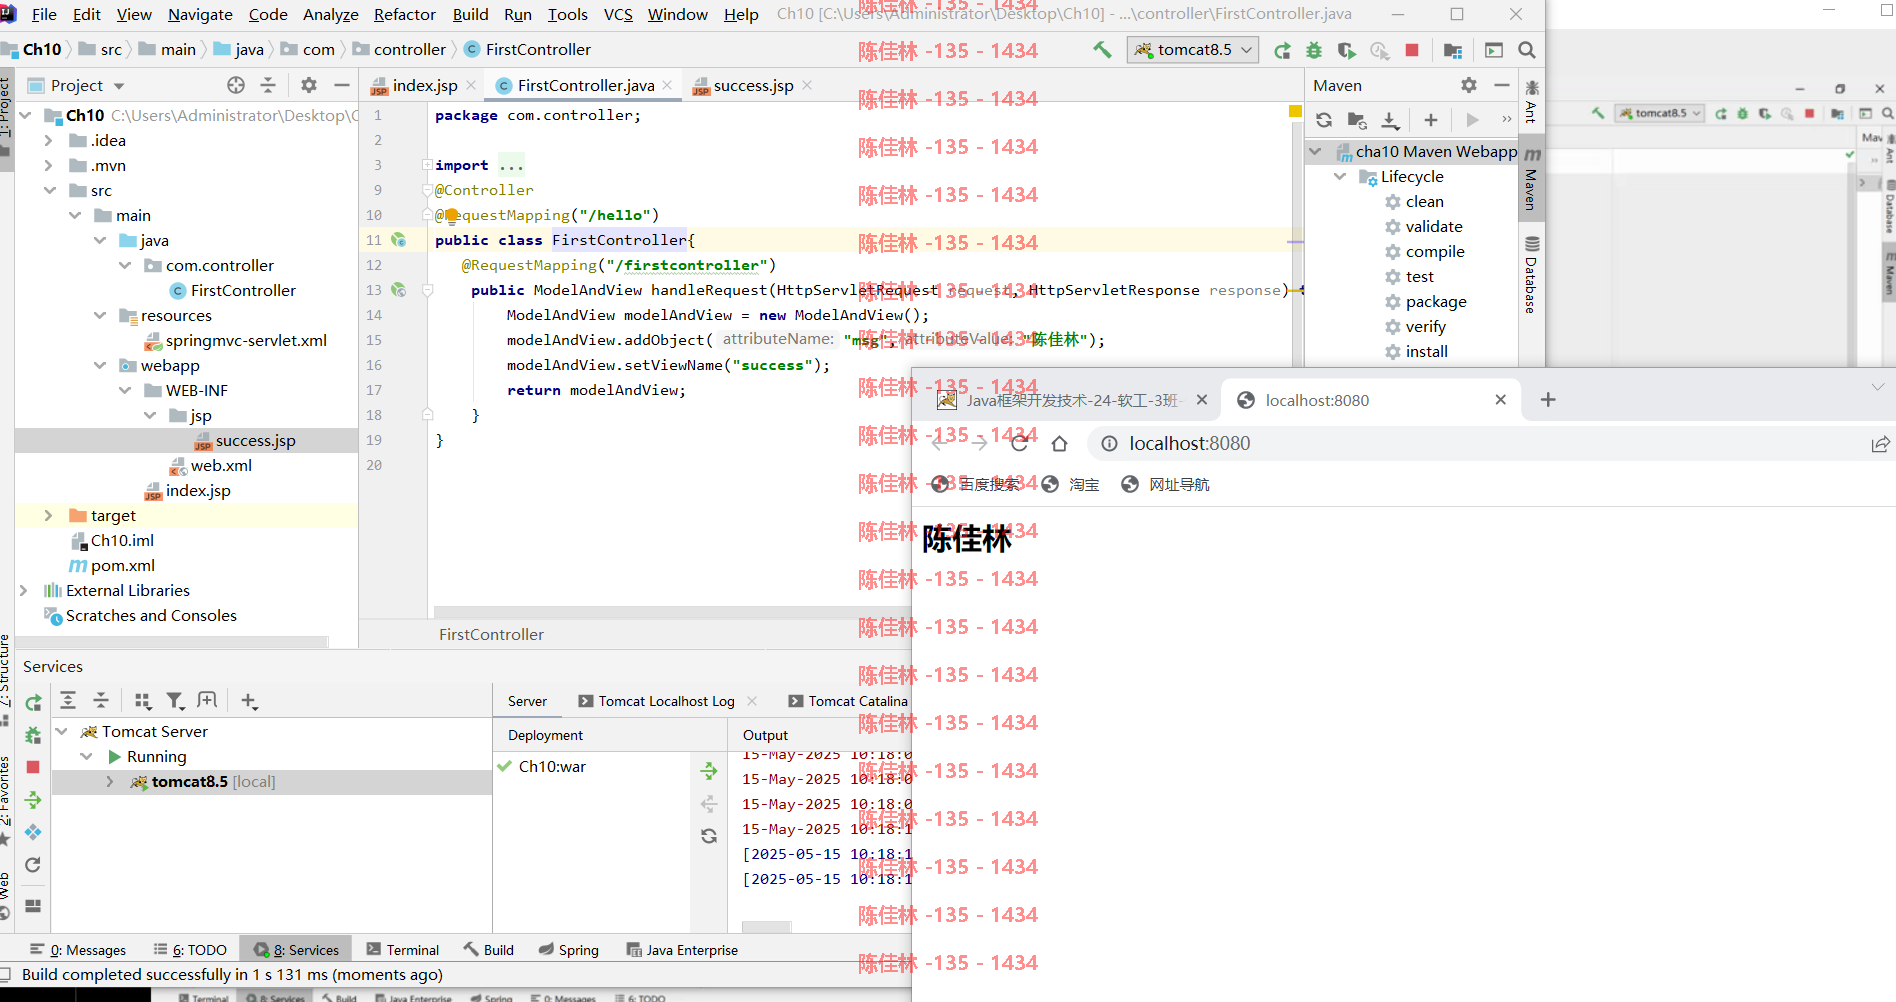Screen dimensions: 1896x1002
Task: Click 网址导航 bookmark in browser
Action: 1165,485
